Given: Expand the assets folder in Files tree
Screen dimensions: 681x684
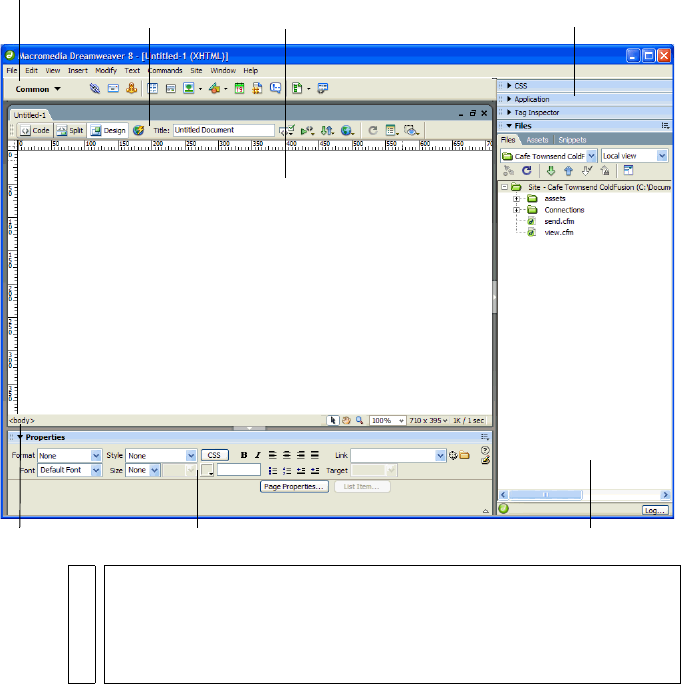Looking at the screenshot, I should [x=517, y=198].
